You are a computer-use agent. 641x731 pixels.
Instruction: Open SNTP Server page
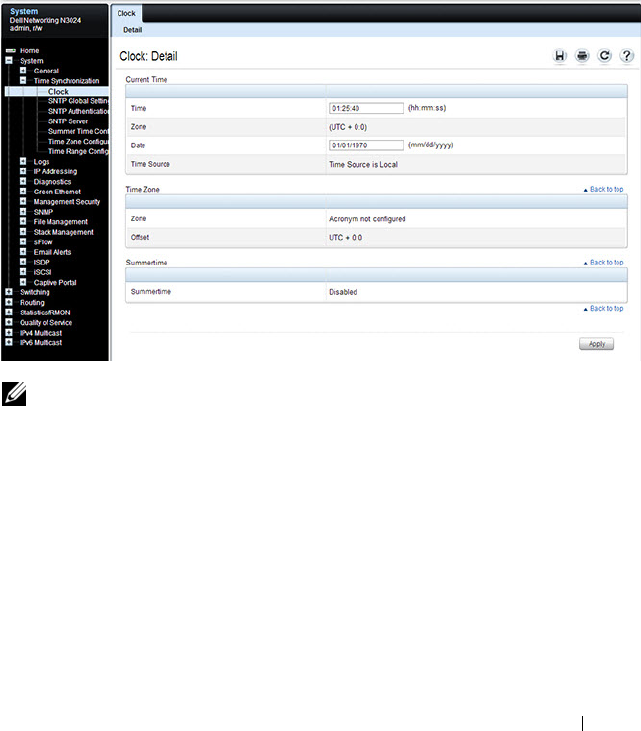coord(68,121)
